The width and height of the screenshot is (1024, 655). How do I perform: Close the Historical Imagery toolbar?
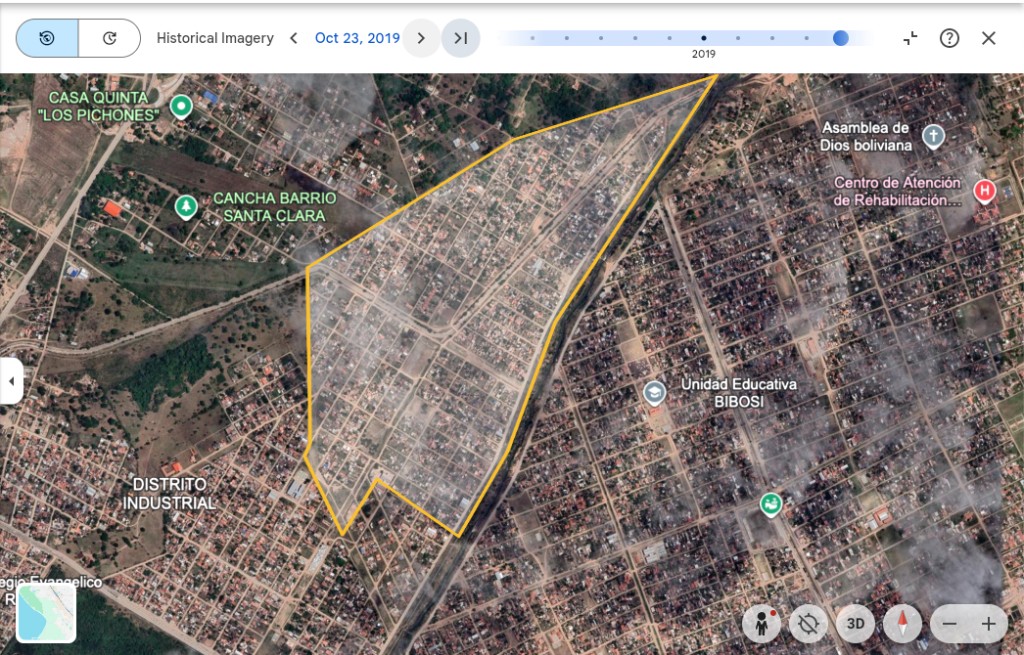(x=988, y=38)
